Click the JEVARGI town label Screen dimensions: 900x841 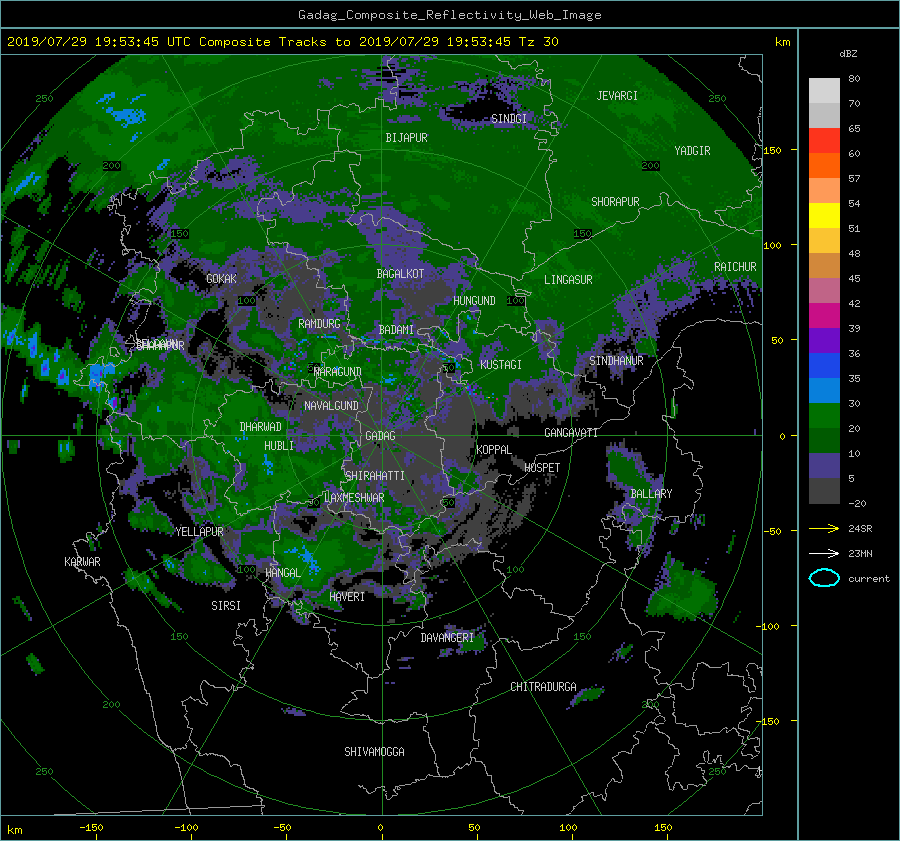(617, 96)
